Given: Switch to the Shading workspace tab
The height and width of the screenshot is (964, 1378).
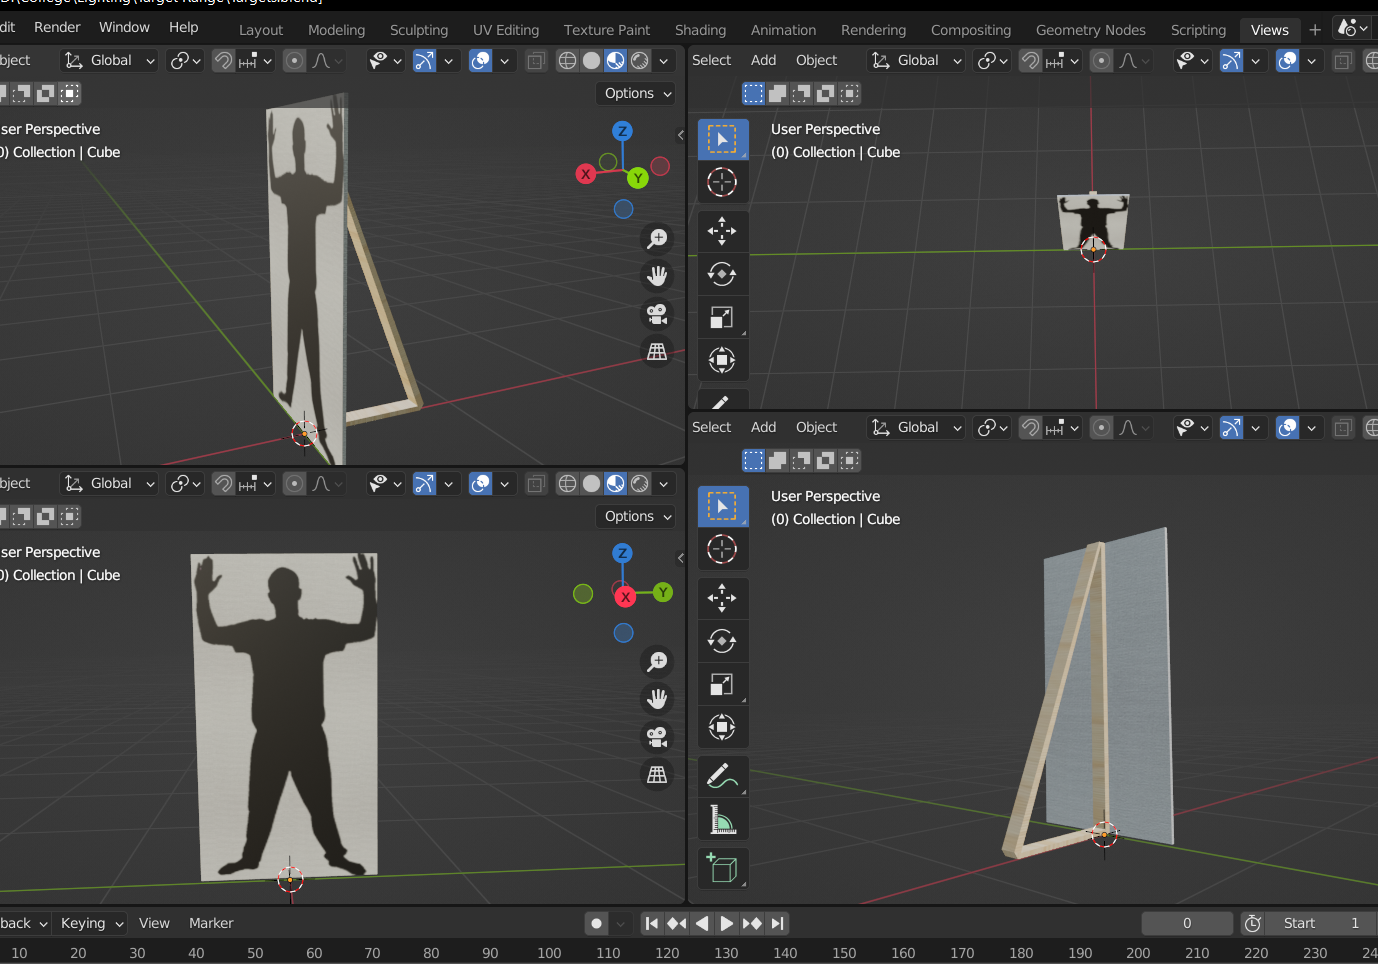Looking at the screenshot, I should [700, 30].
